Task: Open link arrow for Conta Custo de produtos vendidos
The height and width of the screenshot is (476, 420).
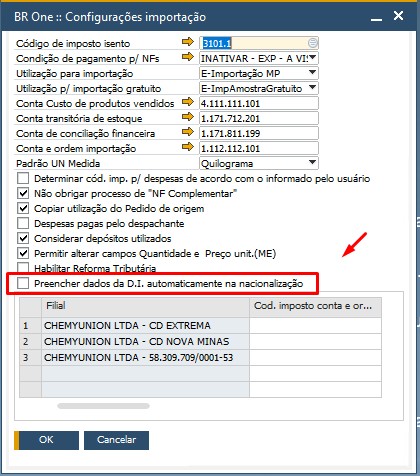Action: pos(188,102)
